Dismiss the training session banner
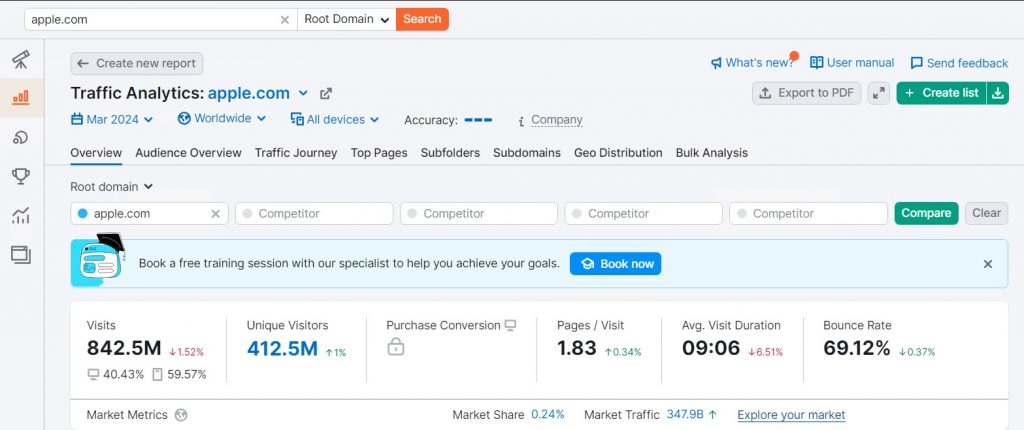The image size is (1024, 430). pos(988,264)
